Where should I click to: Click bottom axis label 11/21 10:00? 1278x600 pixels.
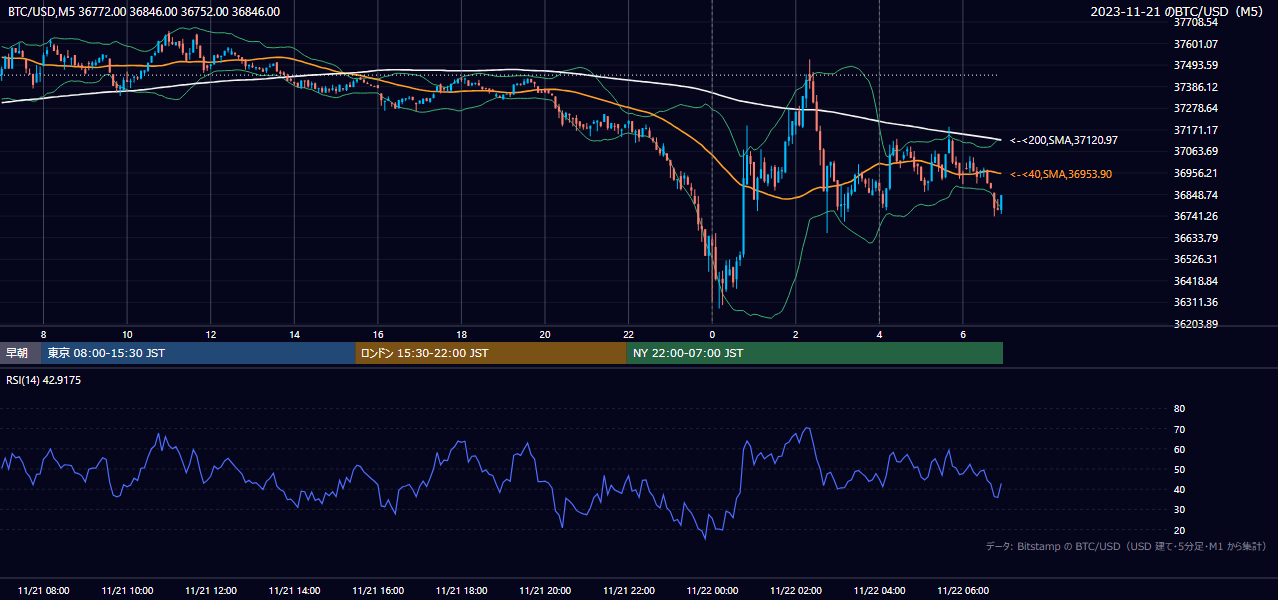click(x=127, y=590)
